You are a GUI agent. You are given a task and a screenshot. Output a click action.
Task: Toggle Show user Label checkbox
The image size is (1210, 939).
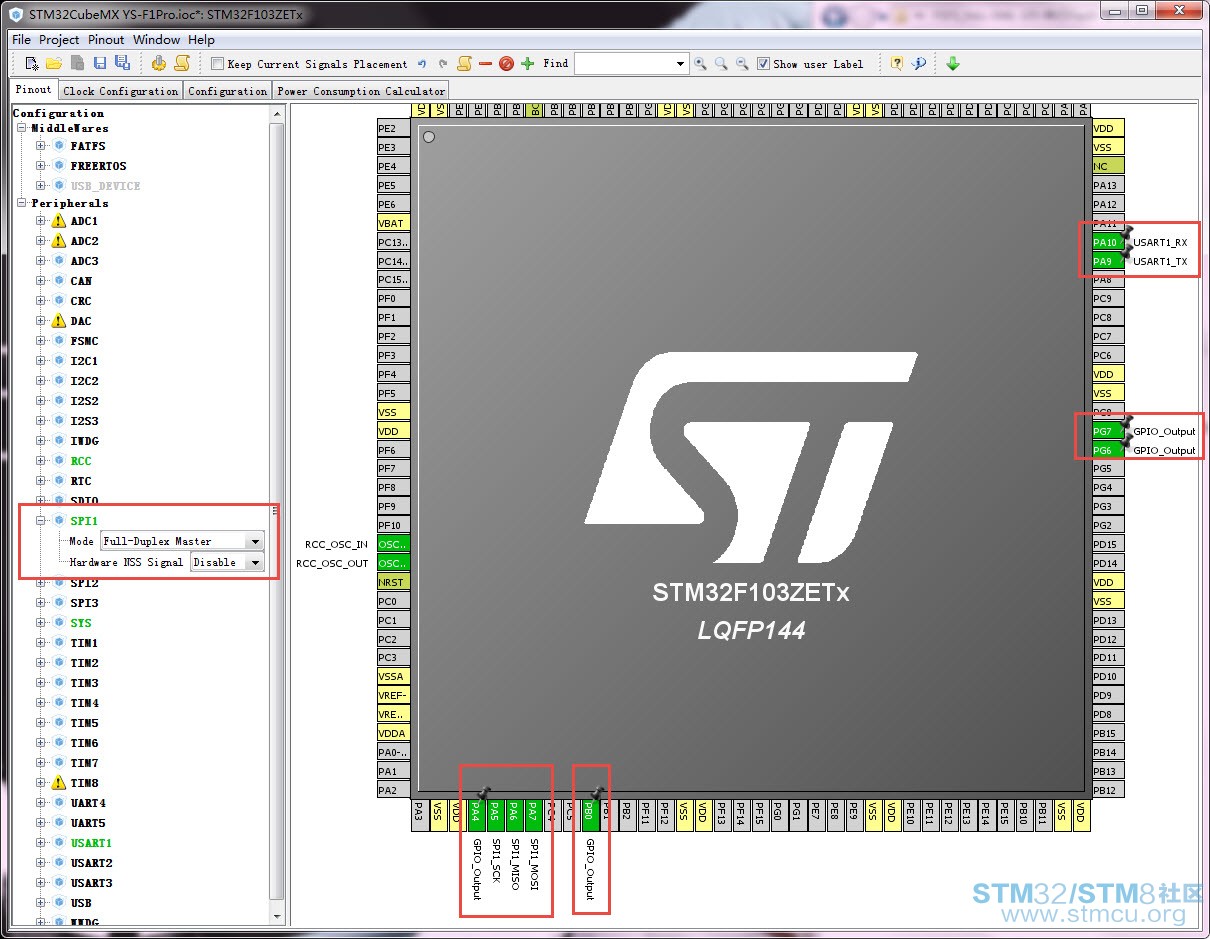(764, 64)
